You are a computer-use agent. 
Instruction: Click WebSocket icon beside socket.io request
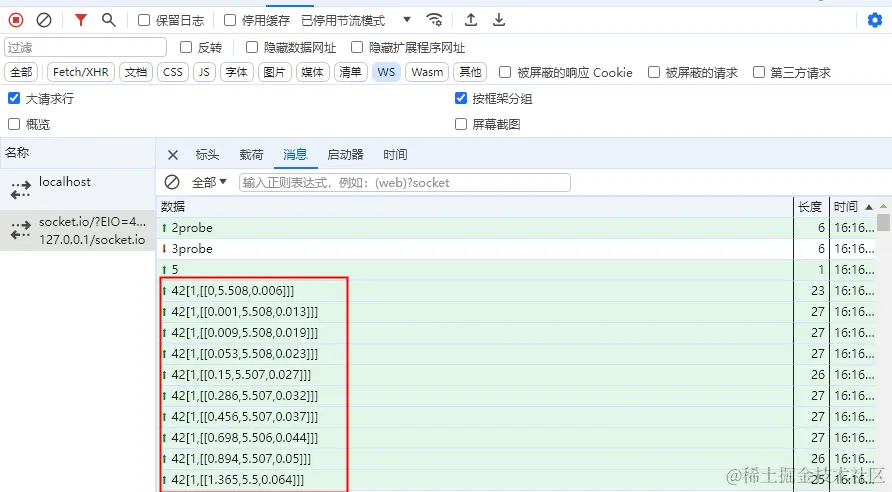point(20,230)
